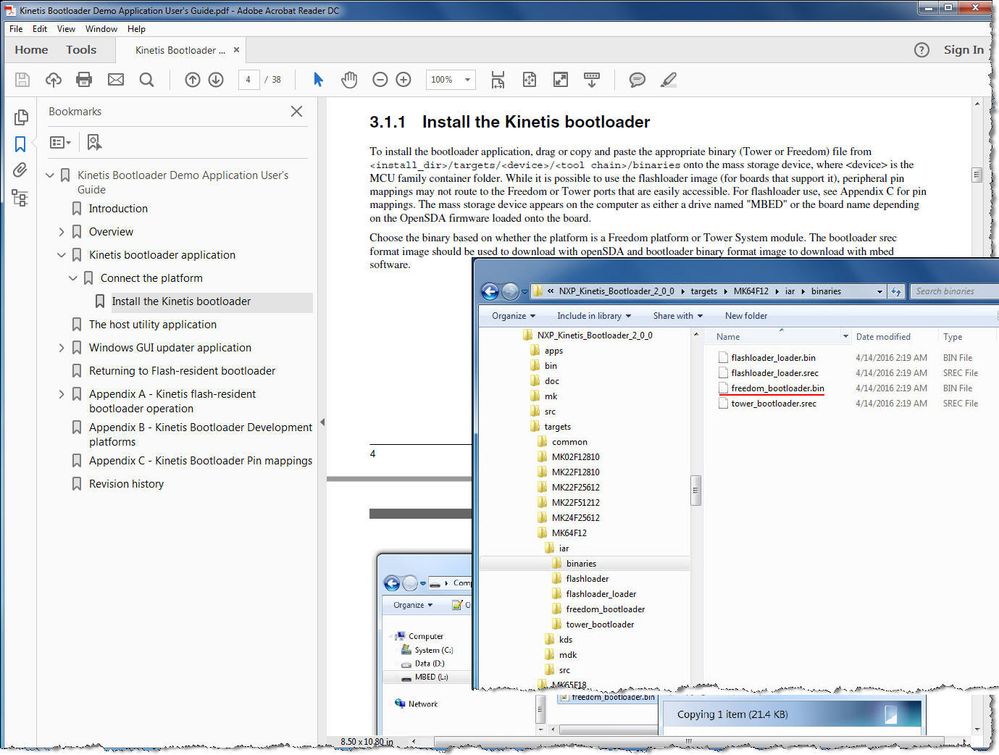Switch to the Home tab
999x755 pixels.
point(31,50)
